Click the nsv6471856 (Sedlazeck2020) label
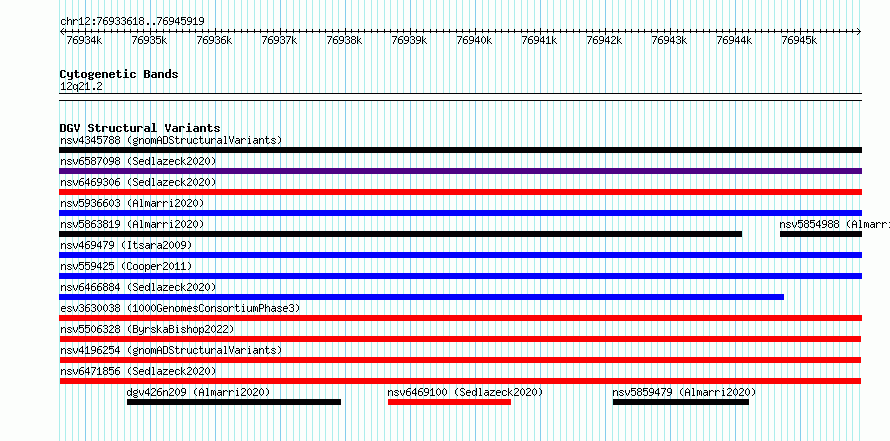Screen dimensions: 890x441 [x=138, y=371]
